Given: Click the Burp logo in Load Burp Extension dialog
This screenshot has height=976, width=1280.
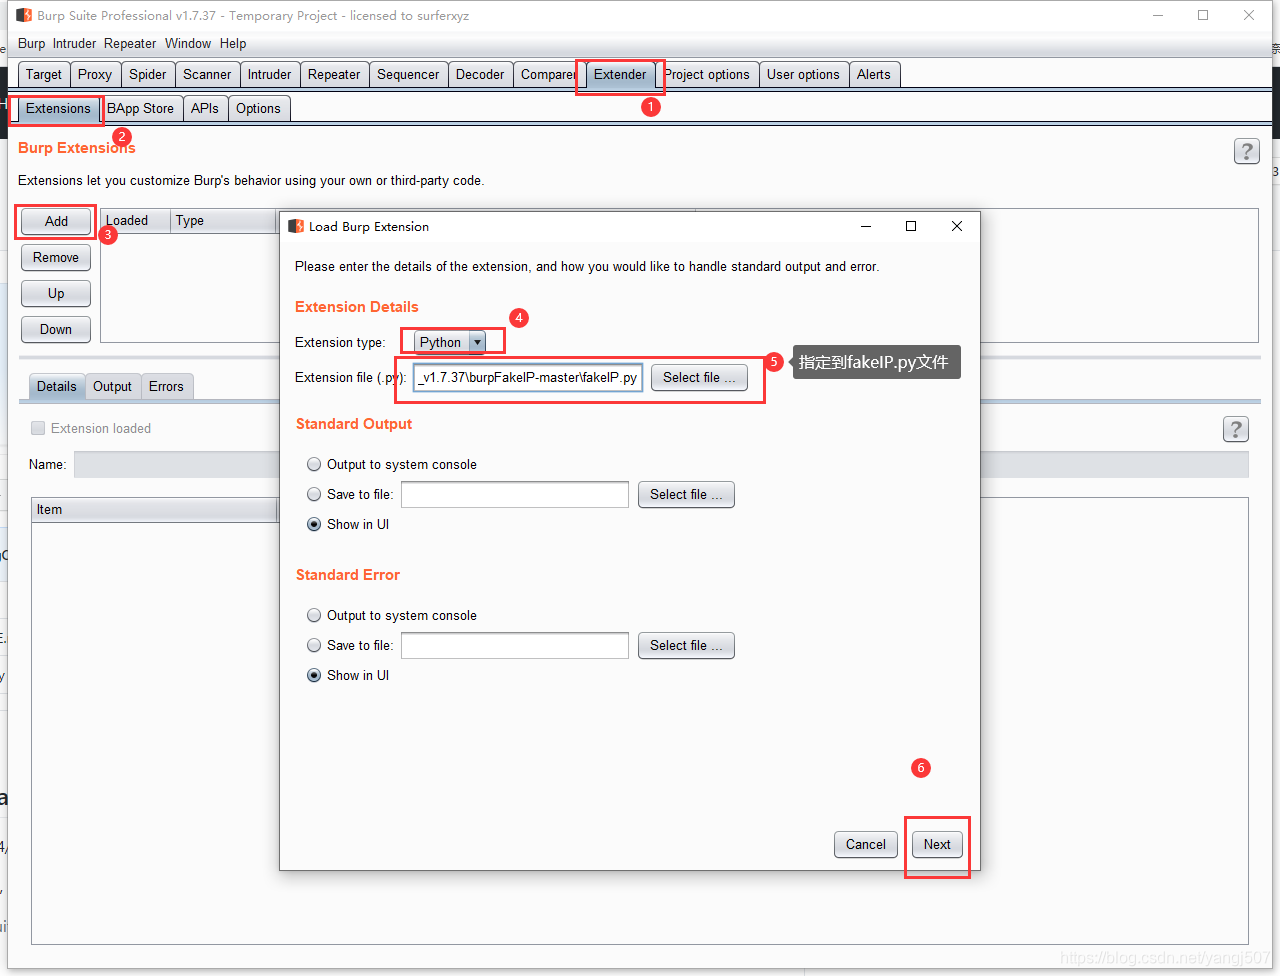Looking at the screenshot, I should (296, 227).
